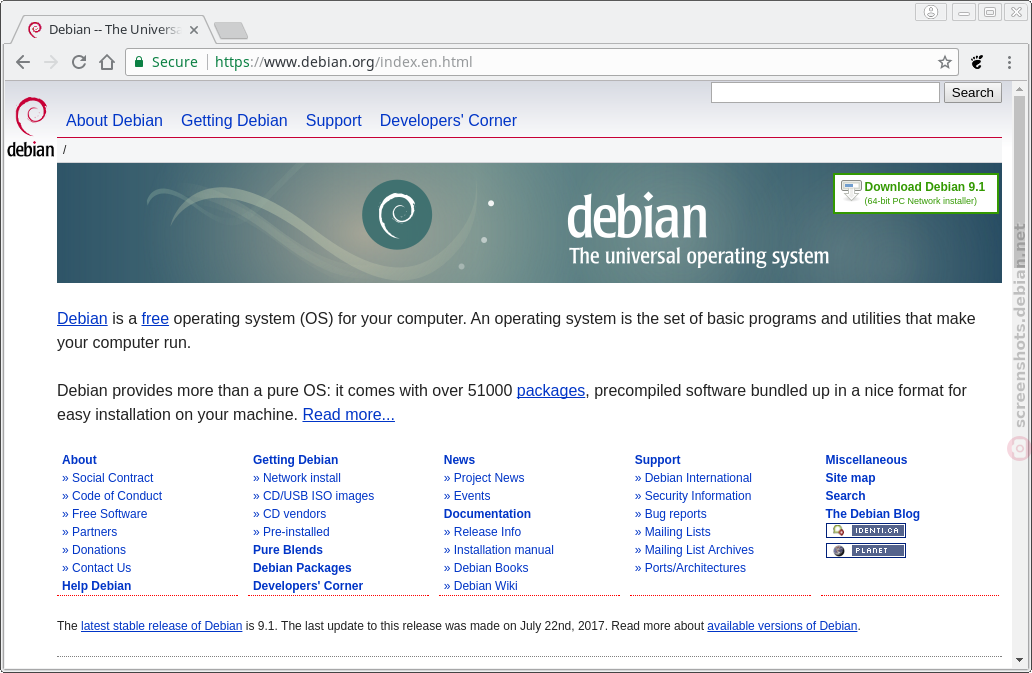Click the Help Debian link
Viewport: 1032px width, 673px height.
(97, 586)
